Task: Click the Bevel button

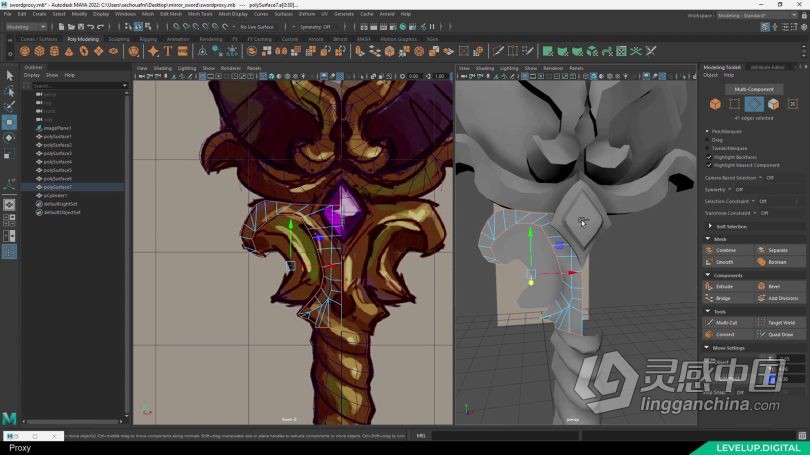Action: (780, 286)
